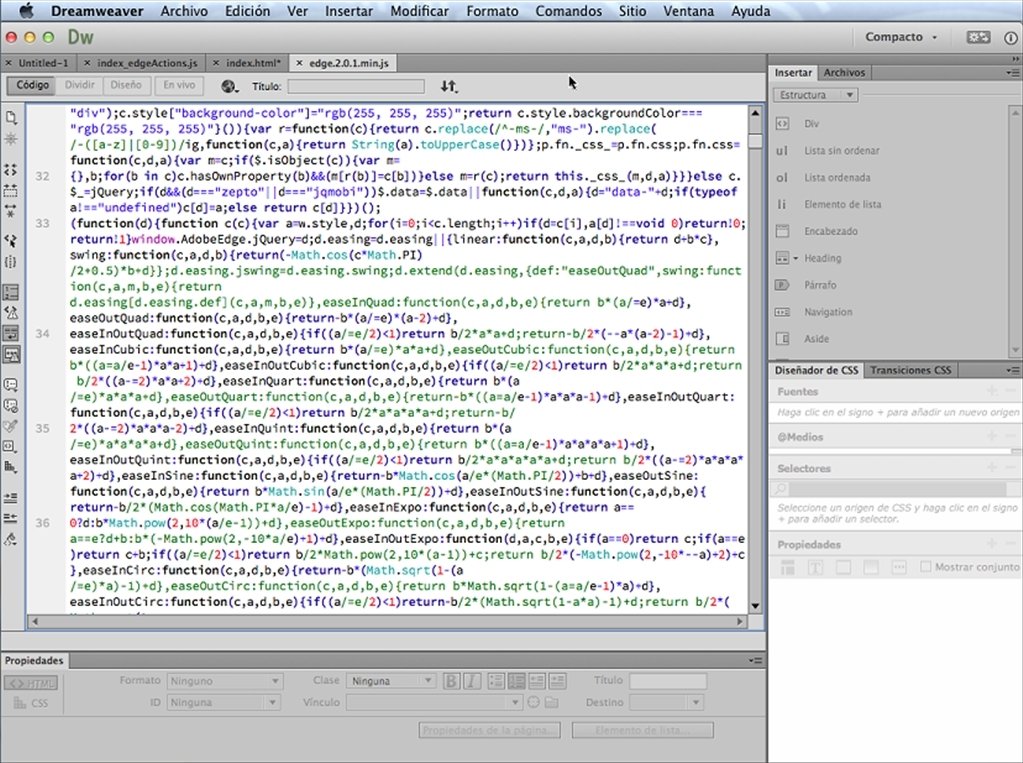The width and height of the screenshot is (1023, 763).
Task: Toggle Word Wrap in the coding toolbar
Action: click(11, 334)
